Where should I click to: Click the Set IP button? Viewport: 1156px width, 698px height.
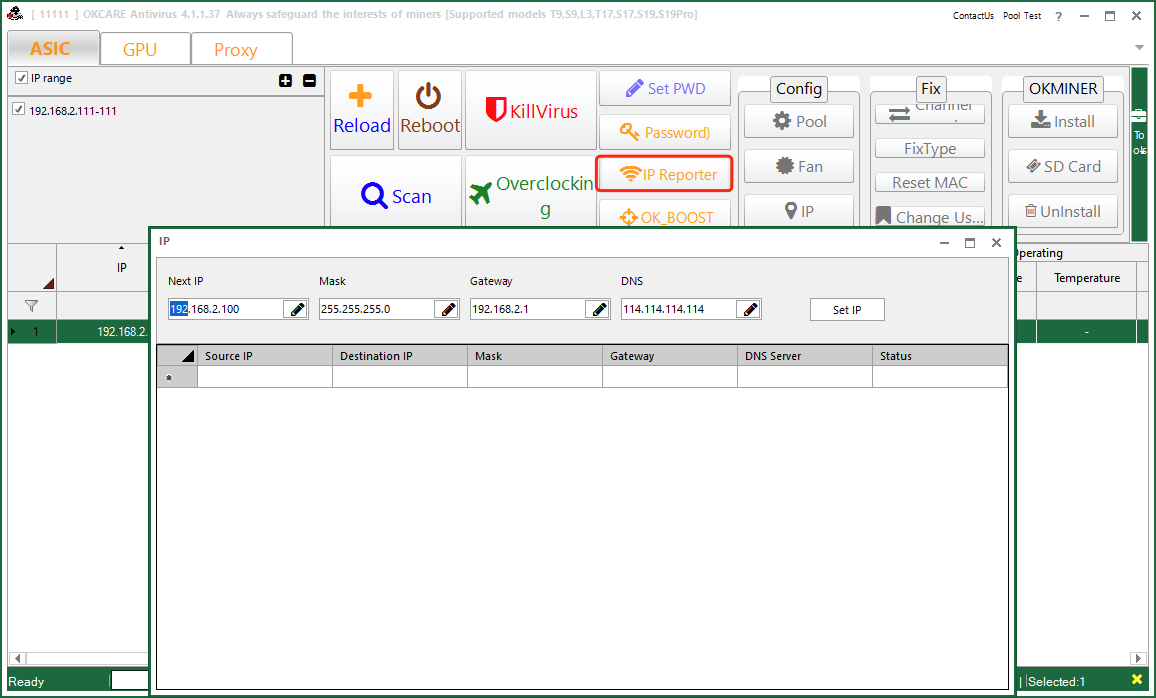click(847, 310)
